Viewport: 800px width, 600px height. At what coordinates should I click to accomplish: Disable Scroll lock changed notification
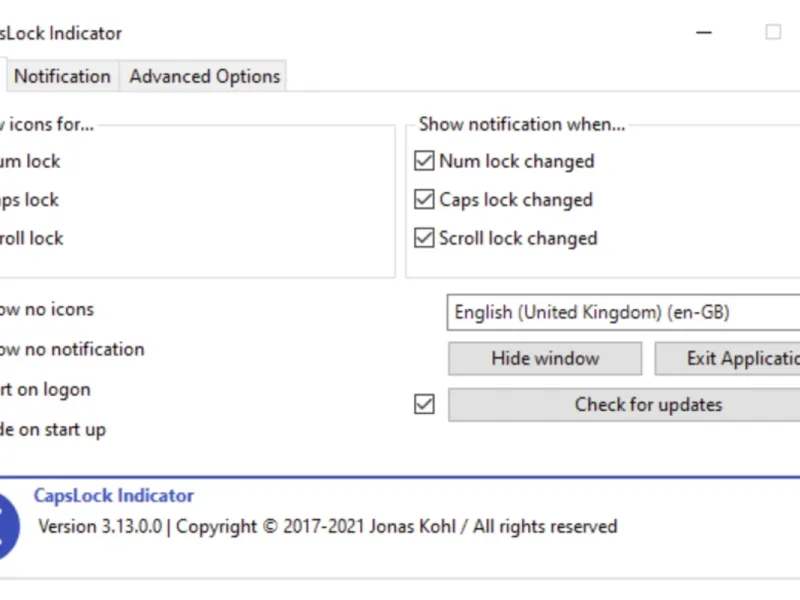[424, 238]
